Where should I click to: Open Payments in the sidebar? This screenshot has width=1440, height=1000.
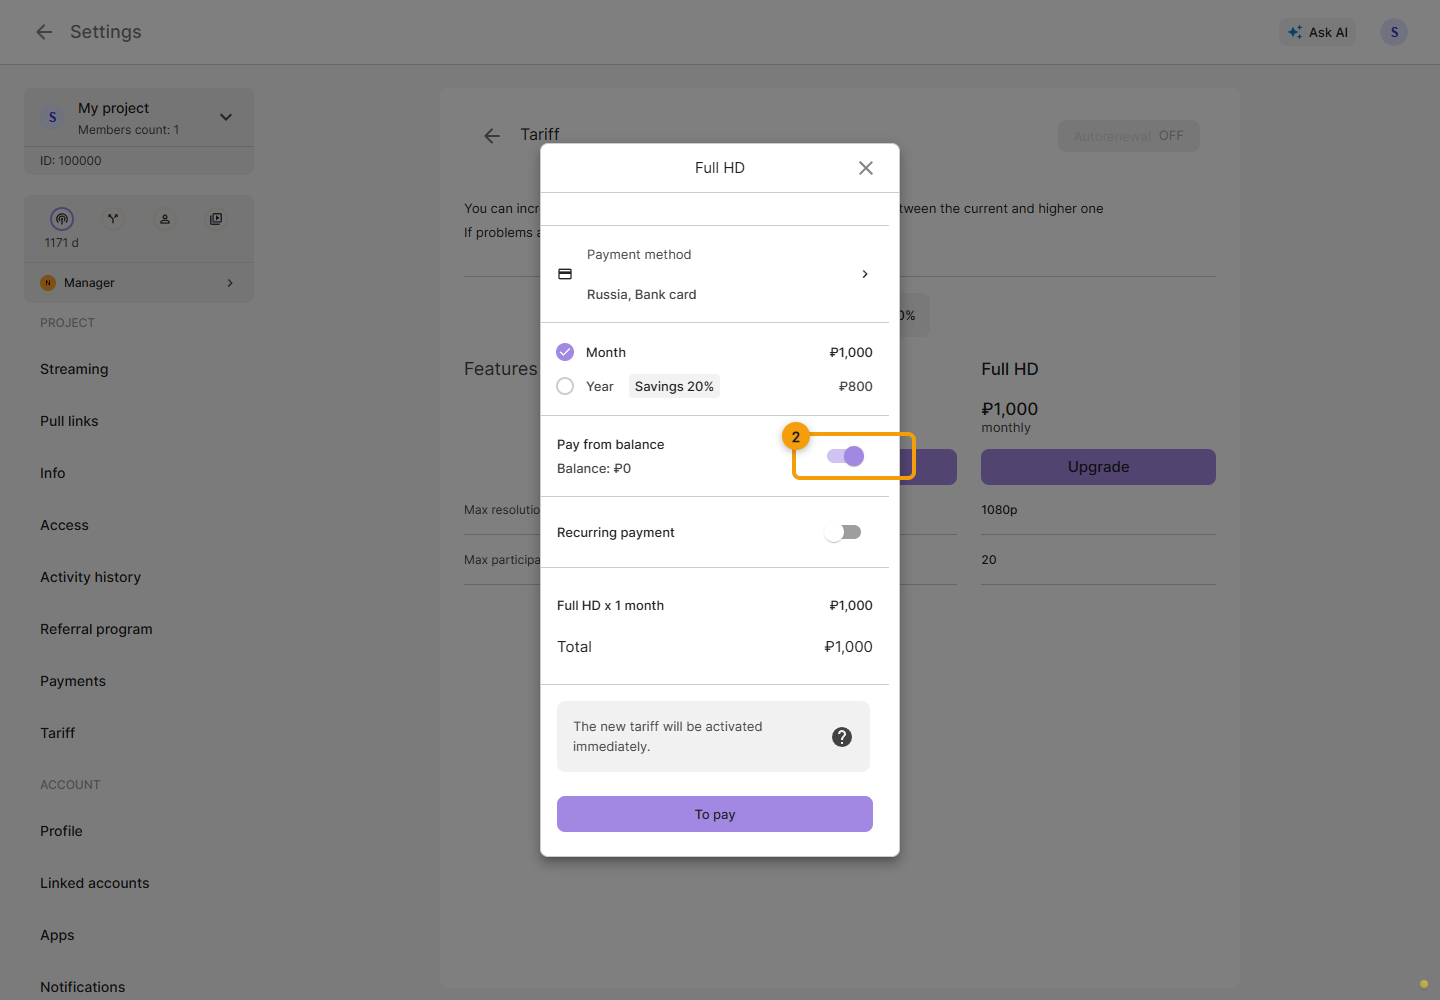click(73, 681)
